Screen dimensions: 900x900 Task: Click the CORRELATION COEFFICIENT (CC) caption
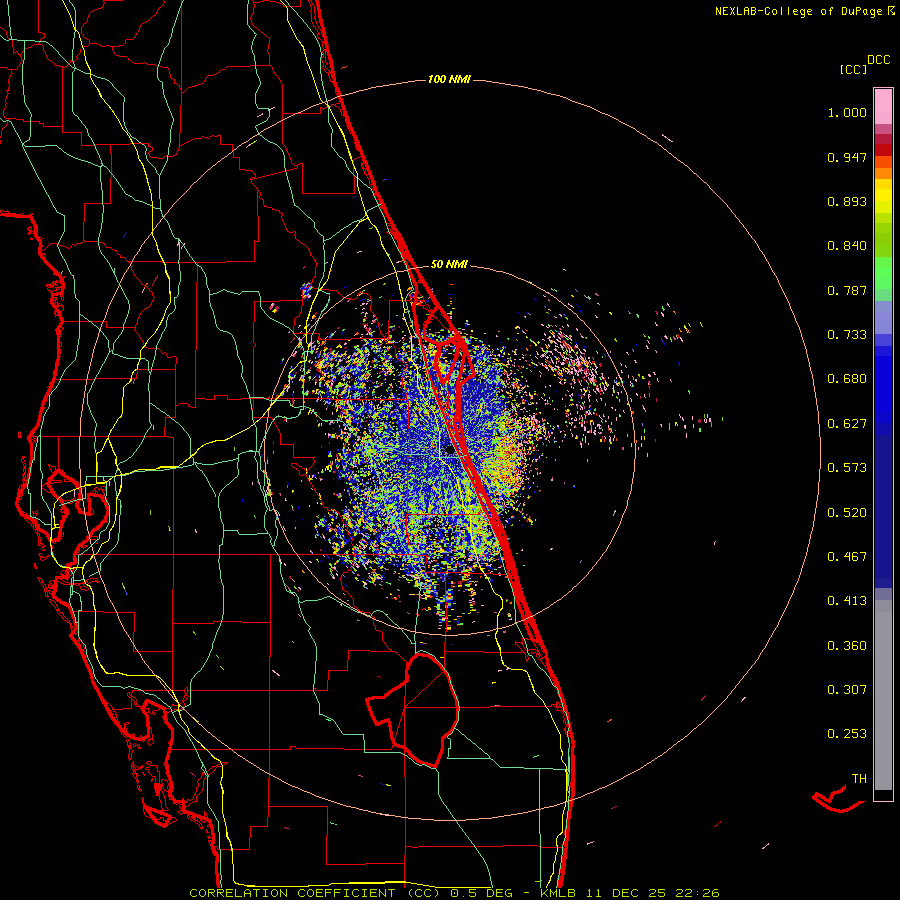click(315, 893)
